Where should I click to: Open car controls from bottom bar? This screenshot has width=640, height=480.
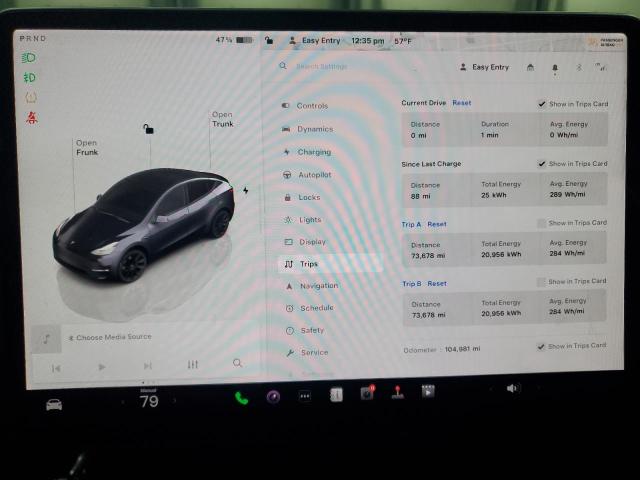pos(54,404)
